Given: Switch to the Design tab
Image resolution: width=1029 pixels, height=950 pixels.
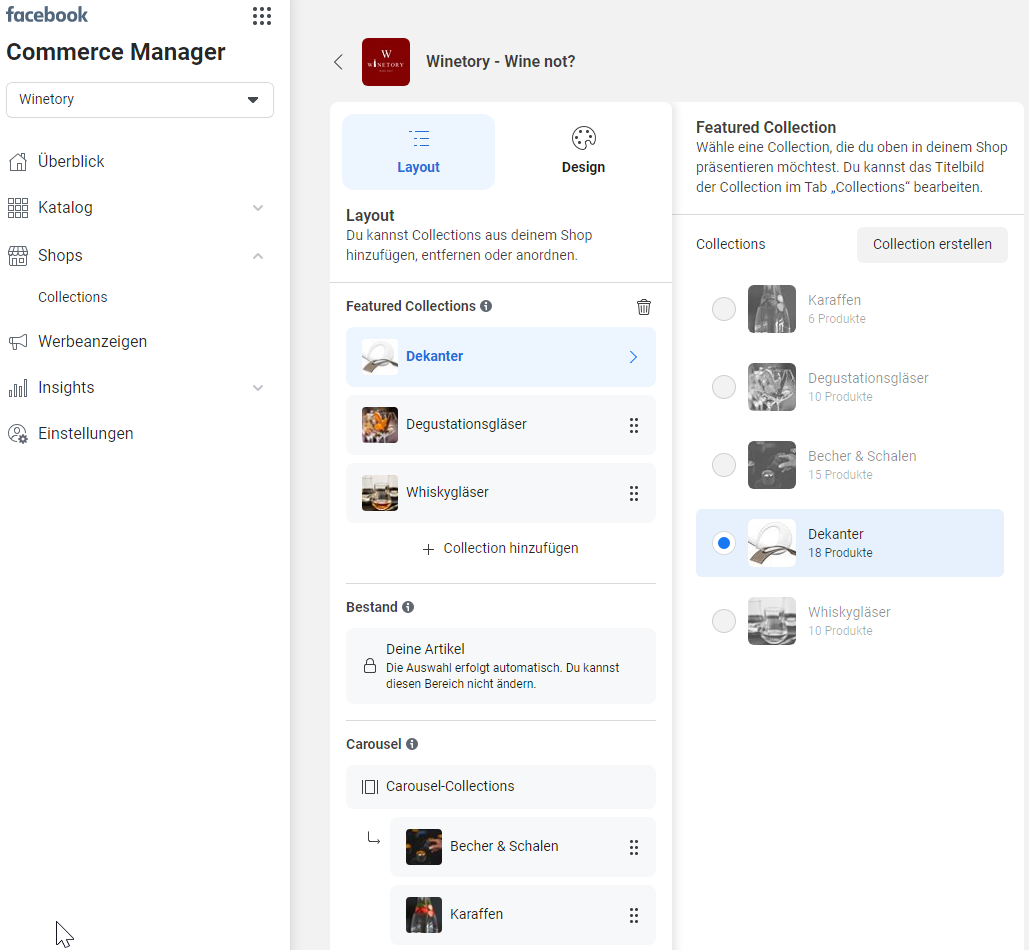Looking at the screenshot, I should point(583,152).
